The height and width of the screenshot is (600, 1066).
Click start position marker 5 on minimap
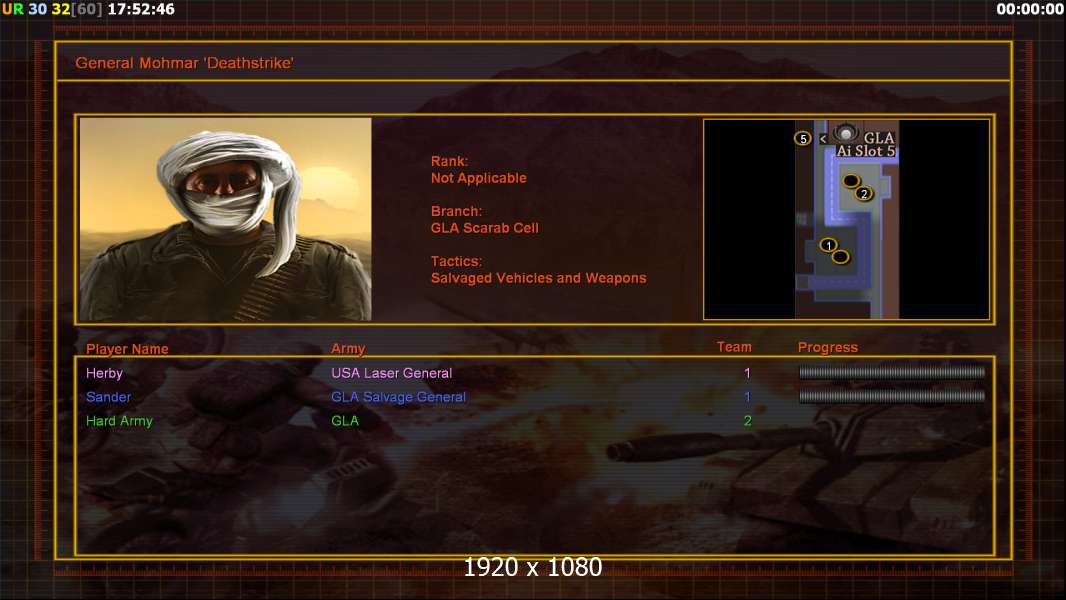pos(803,139)
